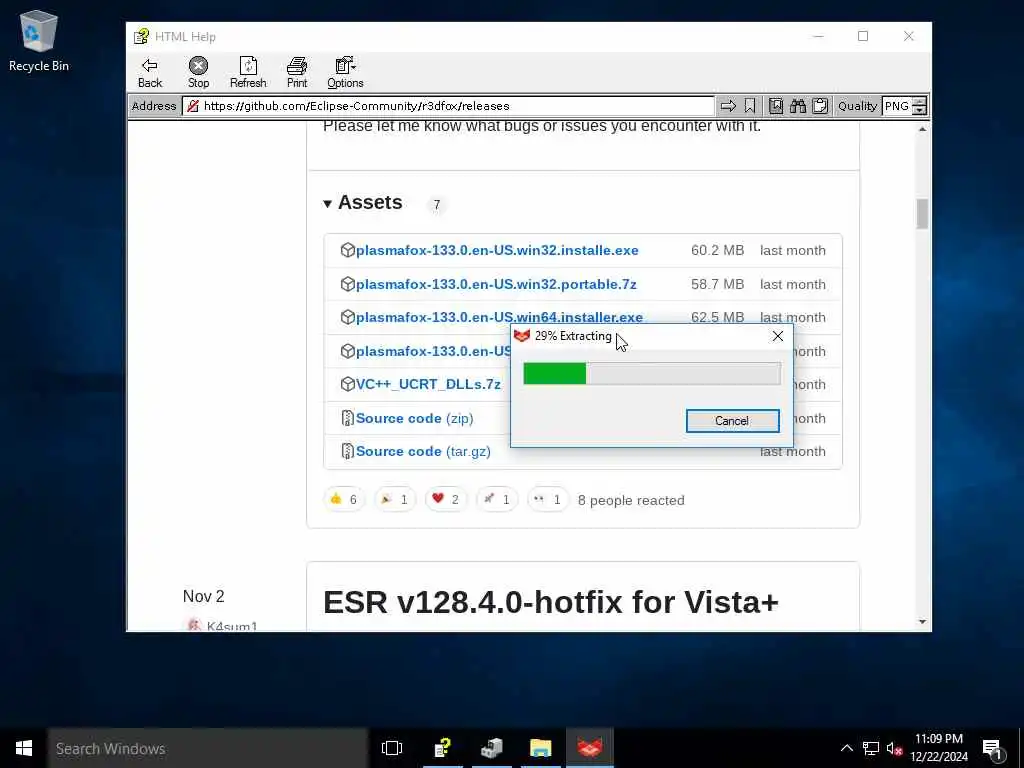The width and height of the screenshot is (1024, 768).
Task: Click the vertical scrollbar thumb
Action: tap(922, 214)
